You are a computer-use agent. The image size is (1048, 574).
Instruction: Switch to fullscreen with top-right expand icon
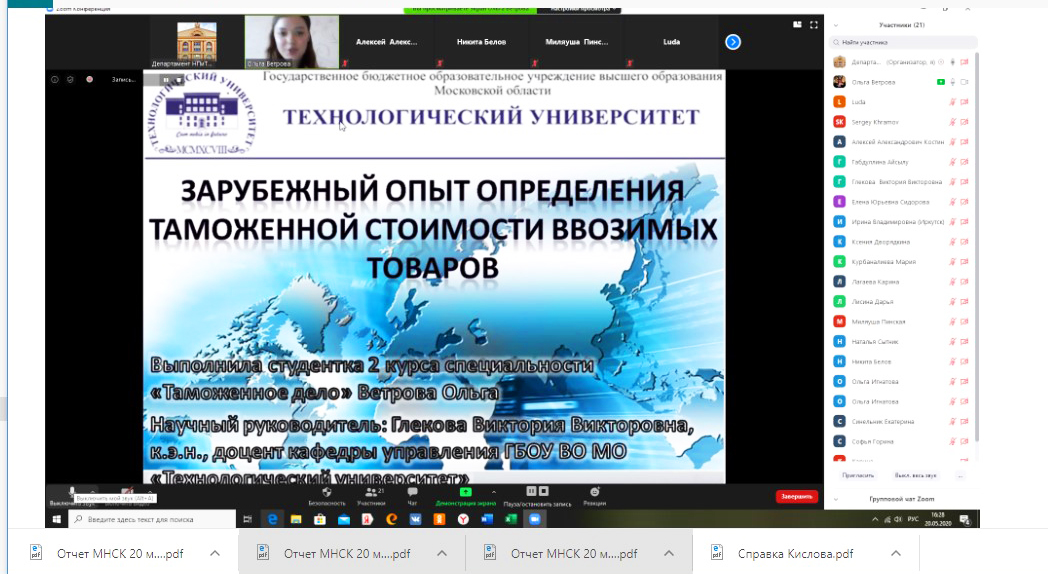click(x=813, y=25)
